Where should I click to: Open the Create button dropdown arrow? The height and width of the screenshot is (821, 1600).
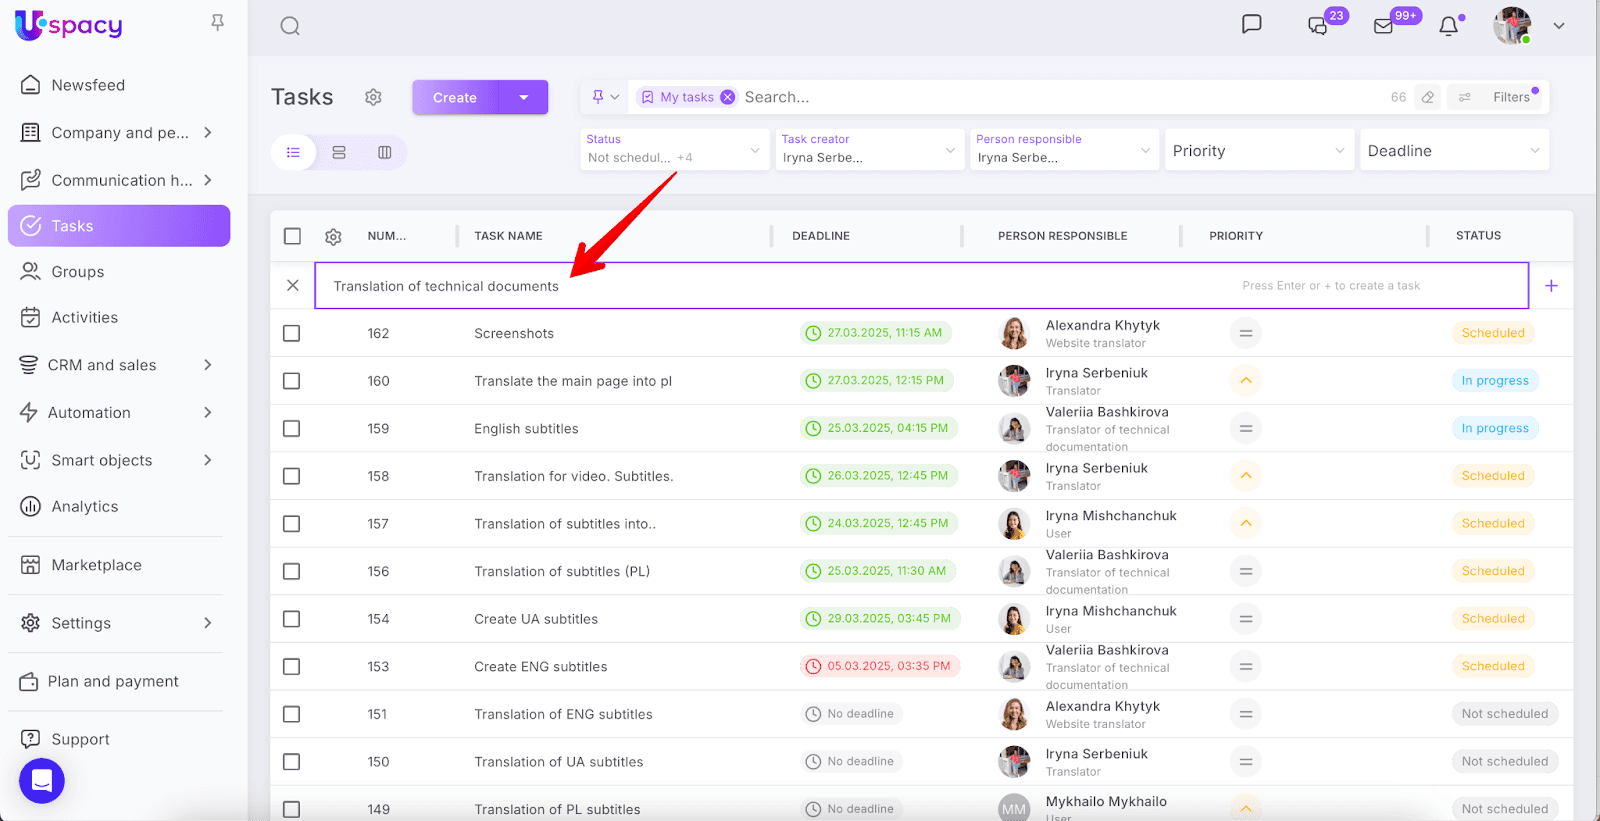(524, 97)
